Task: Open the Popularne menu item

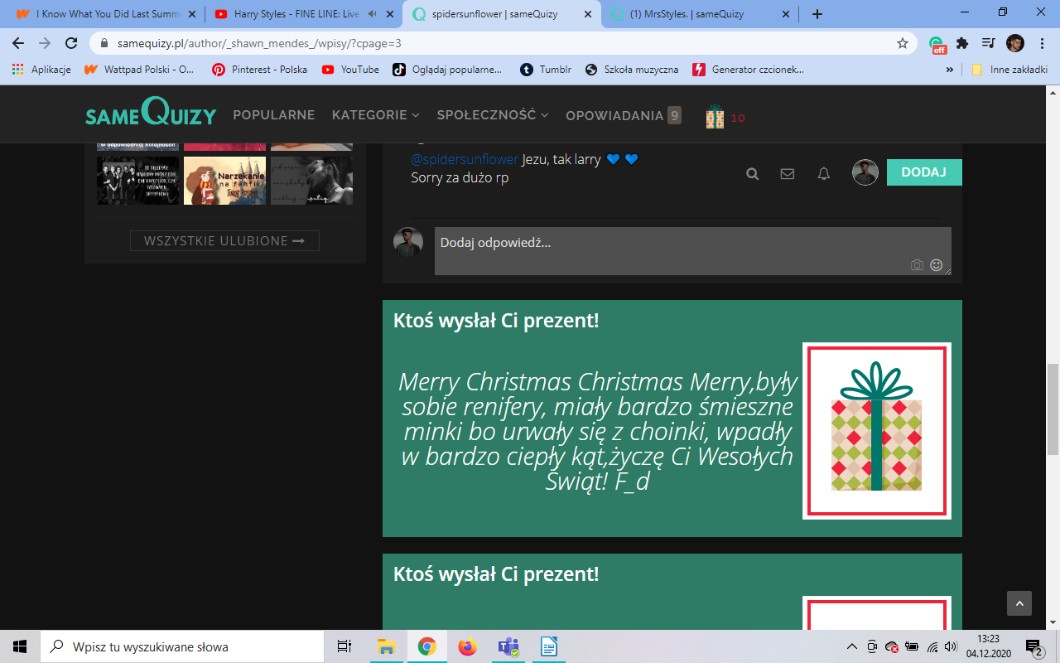Action: 273,115
